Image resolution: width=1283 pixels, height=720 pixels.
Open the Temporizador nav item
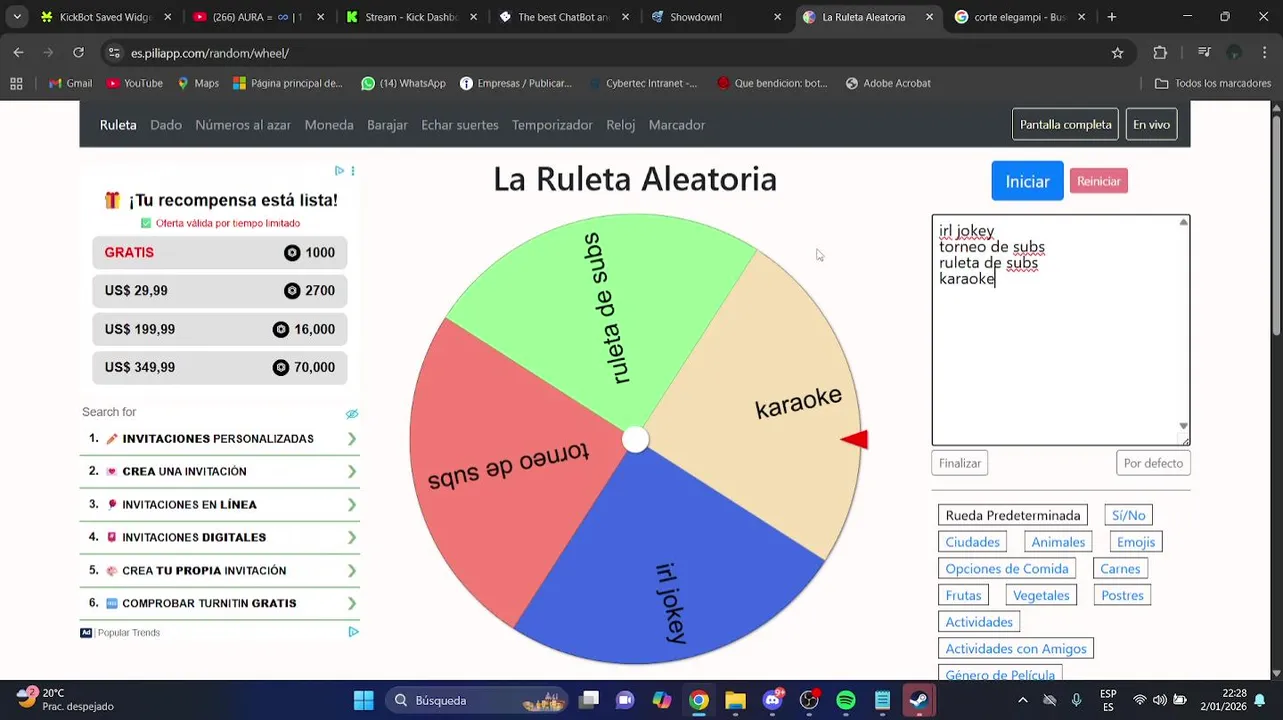(x=552, y=125)
